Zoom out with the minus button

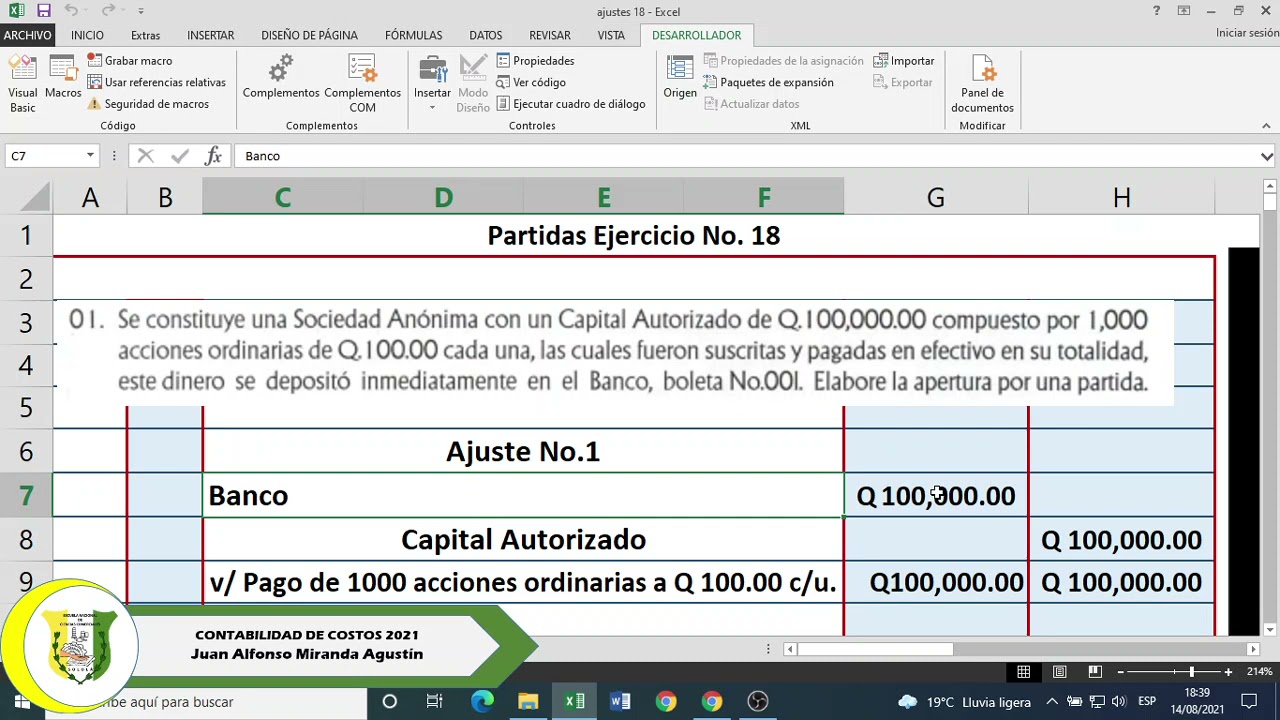coord(1121,672)
